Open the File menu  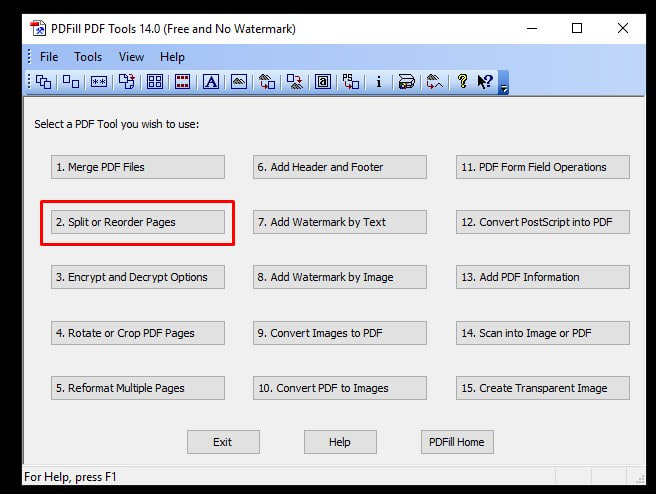[x=49, y=57]
